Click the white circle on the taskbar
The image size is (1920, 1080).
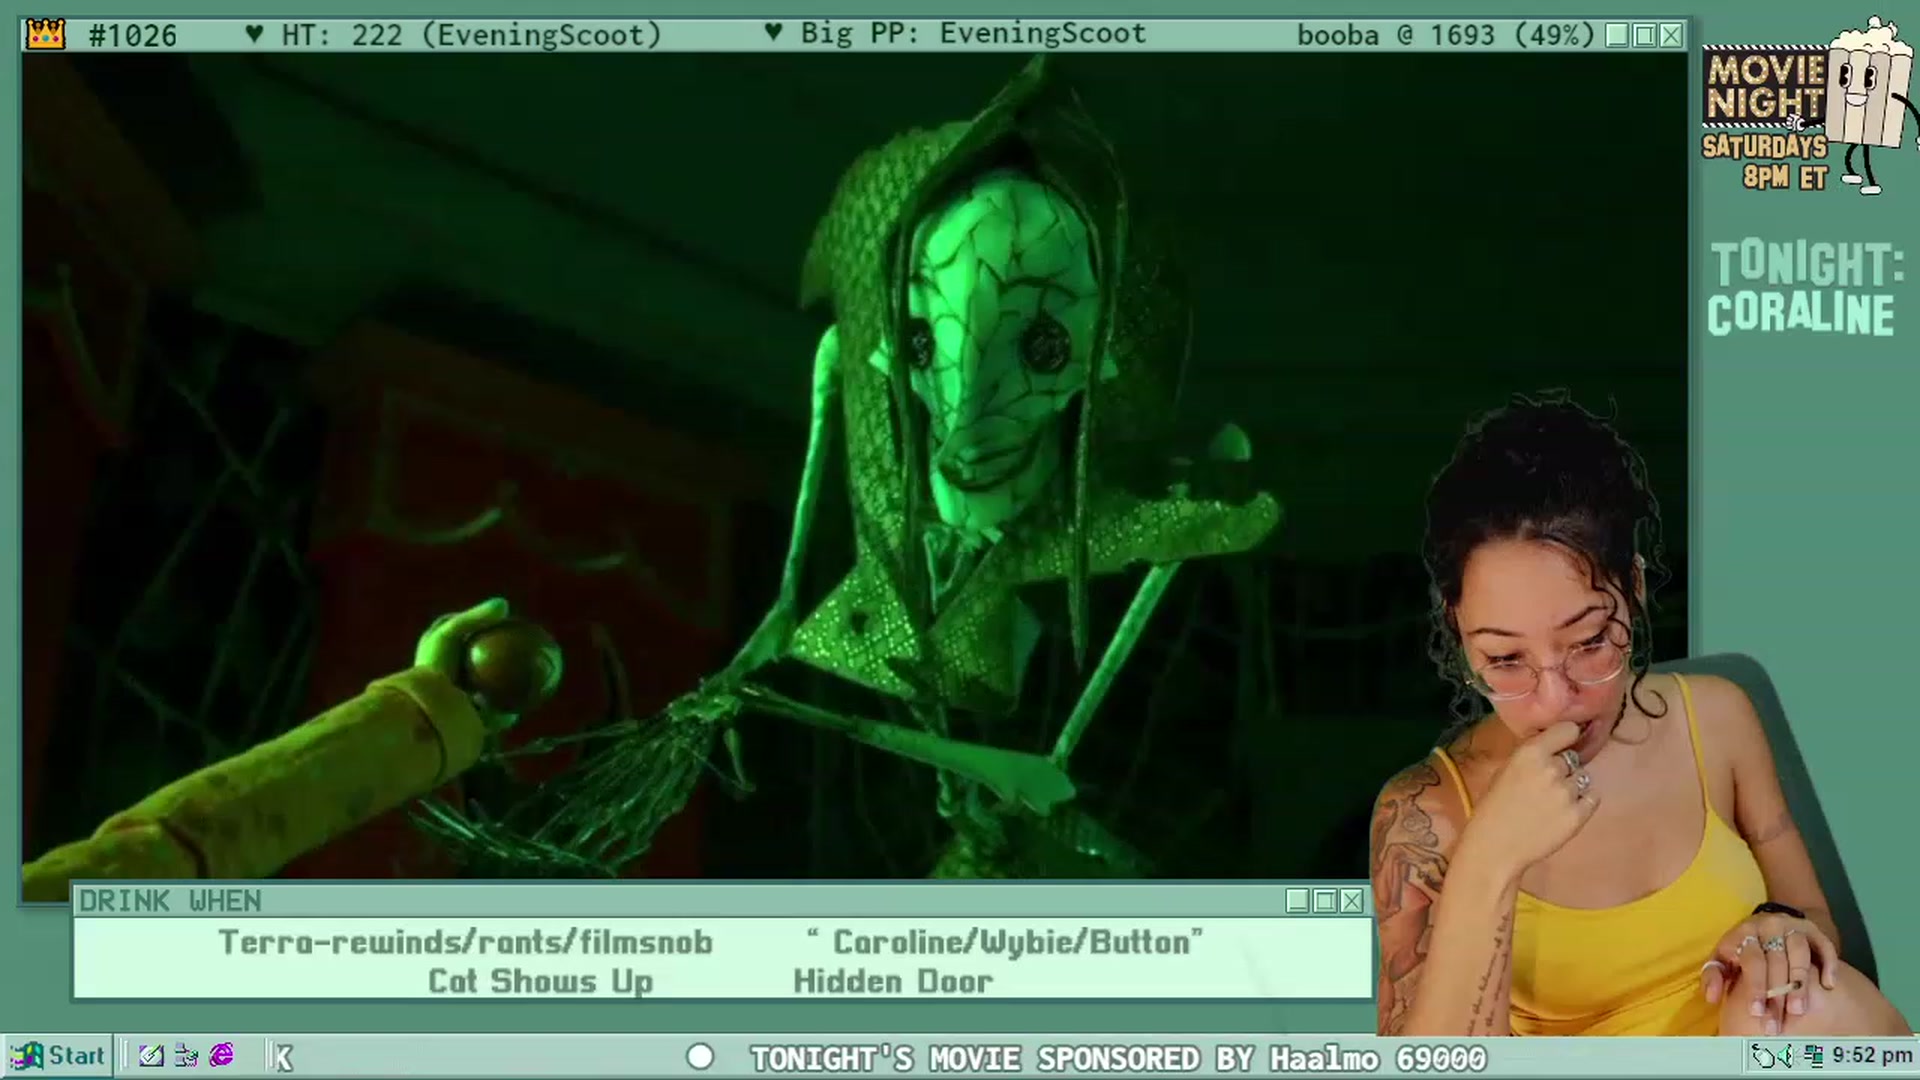[700, 1057]
